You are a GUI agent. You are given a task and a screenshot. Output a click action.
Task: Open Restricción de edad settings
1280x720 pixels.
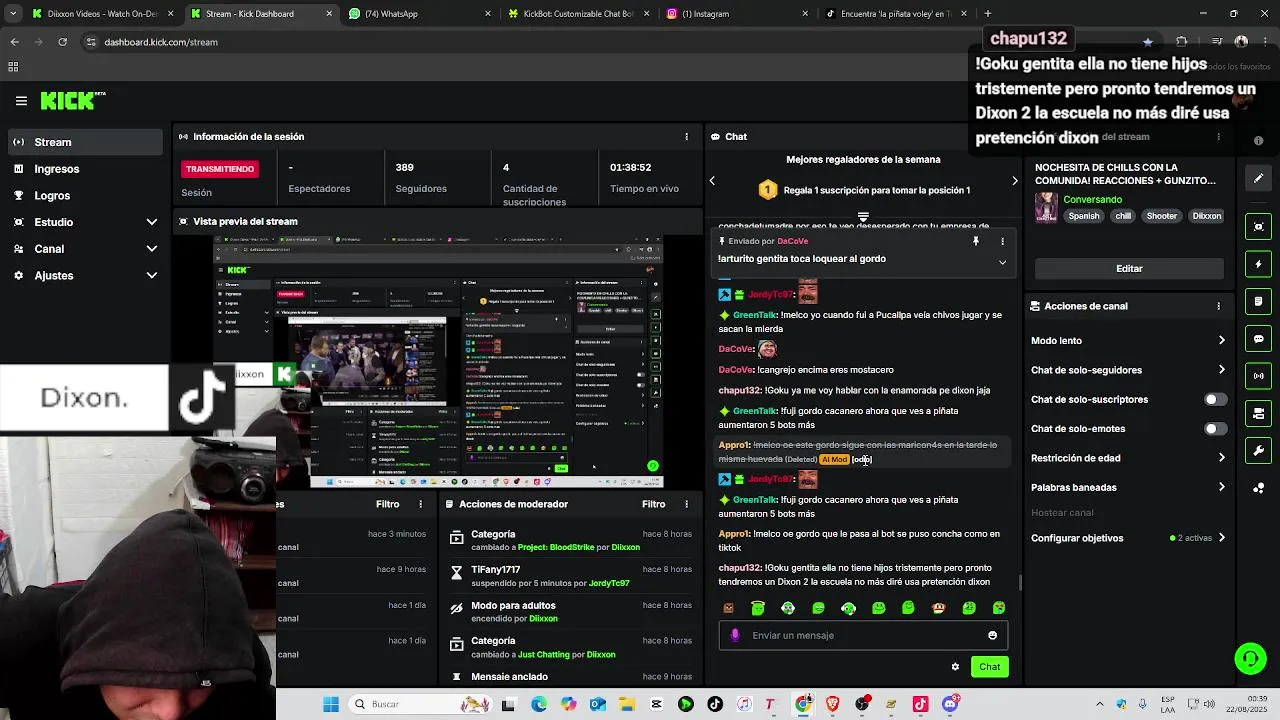[1128, 458]
